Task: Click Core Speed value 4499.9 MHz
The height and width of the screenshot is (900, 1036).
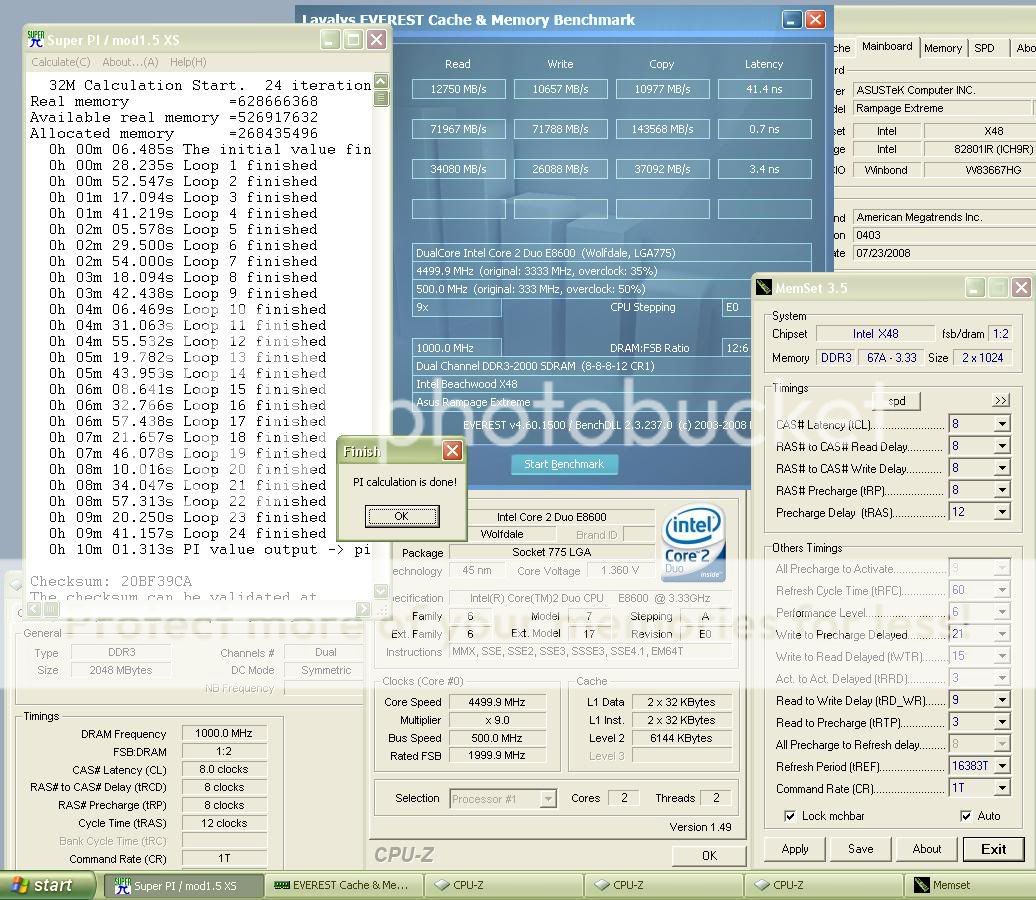Action: pyautogui.click(x=497, y=702)
